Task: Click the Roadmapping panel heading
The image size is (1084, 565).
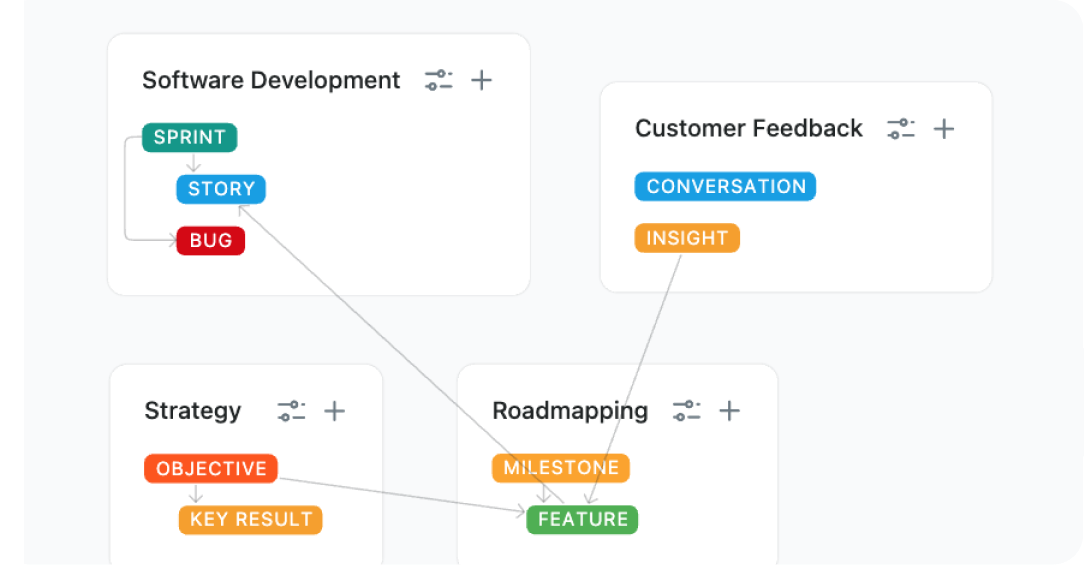Action: (570, 411)
